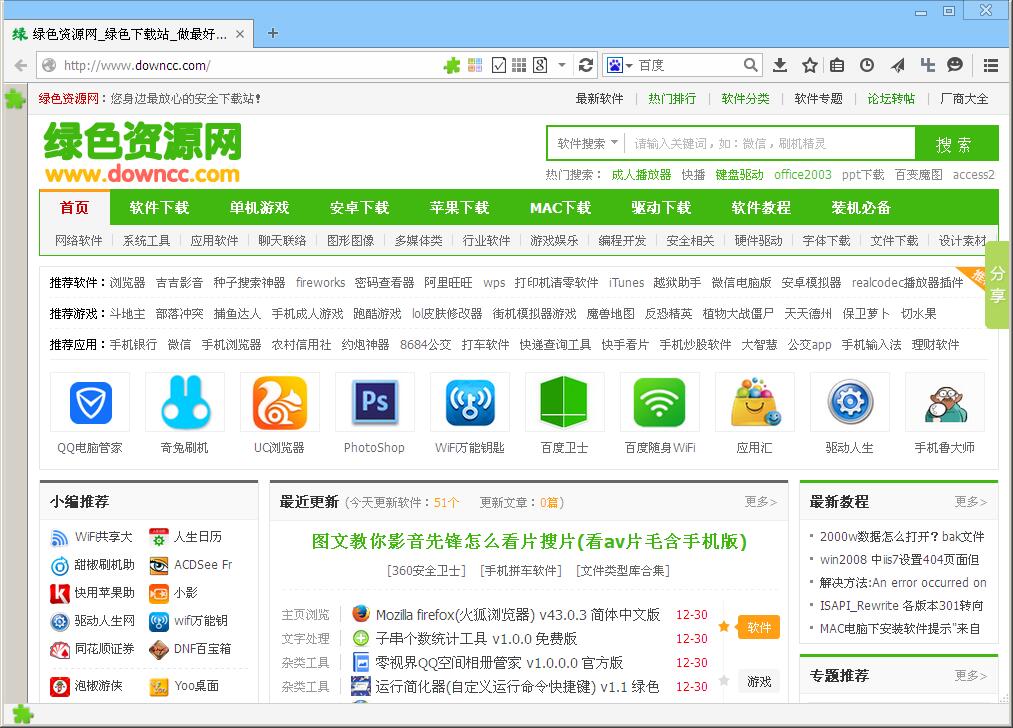Select the 百度卫士 green shield icon
The height and width of the screenshot is (728, 1013).
(x=564, y=401)
